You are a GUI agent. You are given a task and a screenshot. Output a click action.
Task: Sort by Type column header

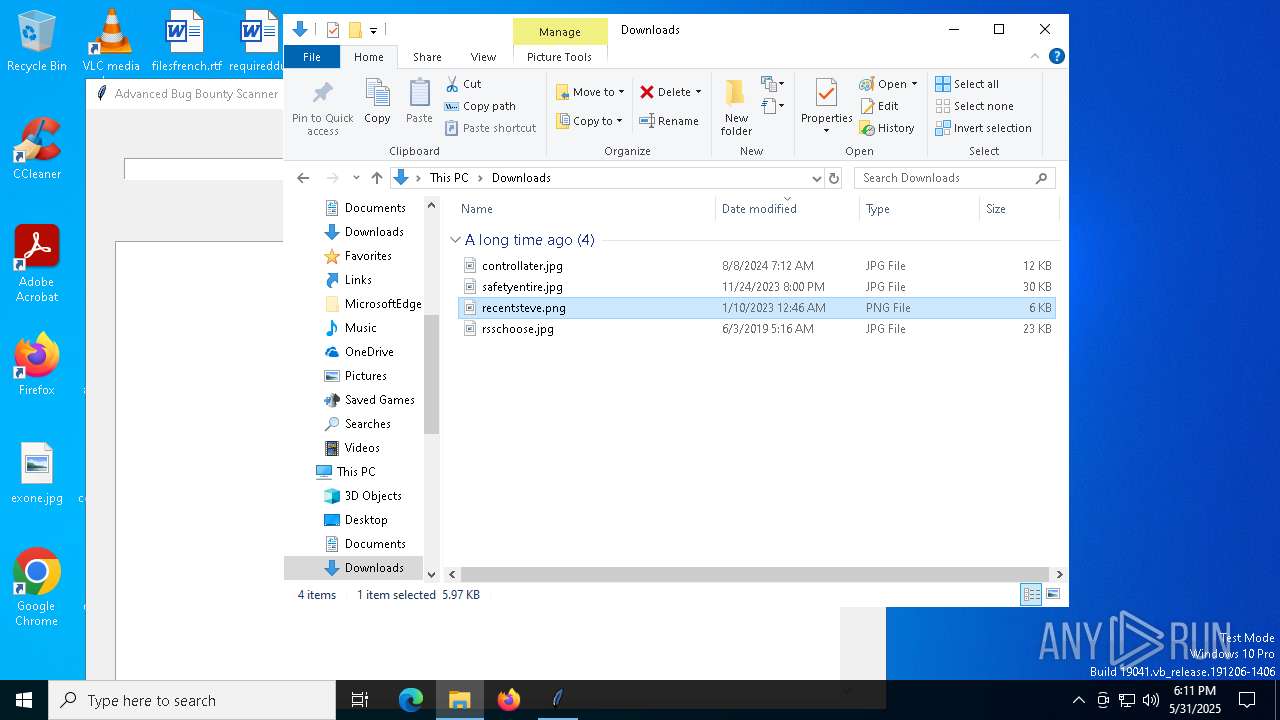(919, 209)
